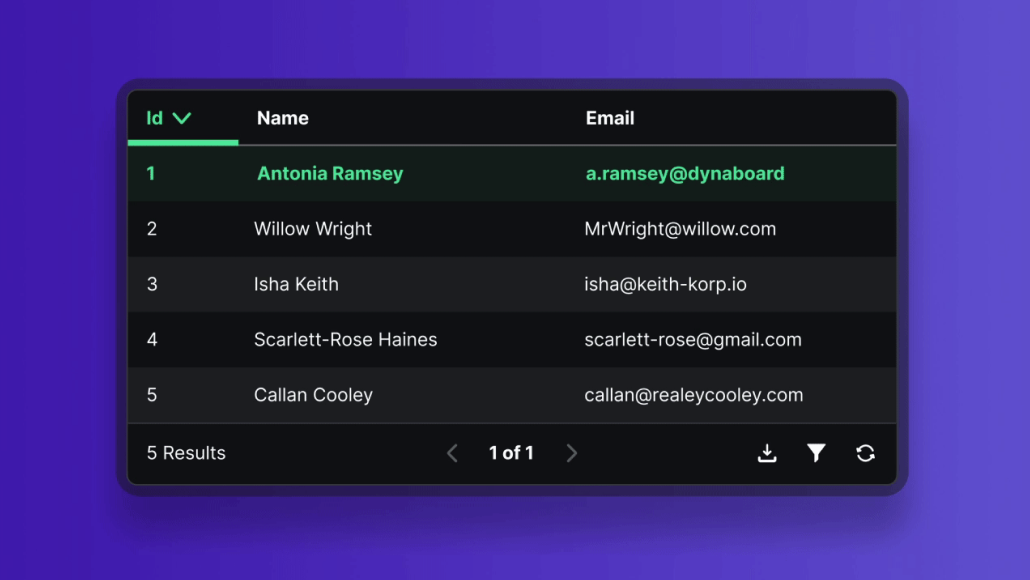Click email isha@keith-korp.io
The width and height of the screenshot is (1030, 580).
click(x=665, y=284)
